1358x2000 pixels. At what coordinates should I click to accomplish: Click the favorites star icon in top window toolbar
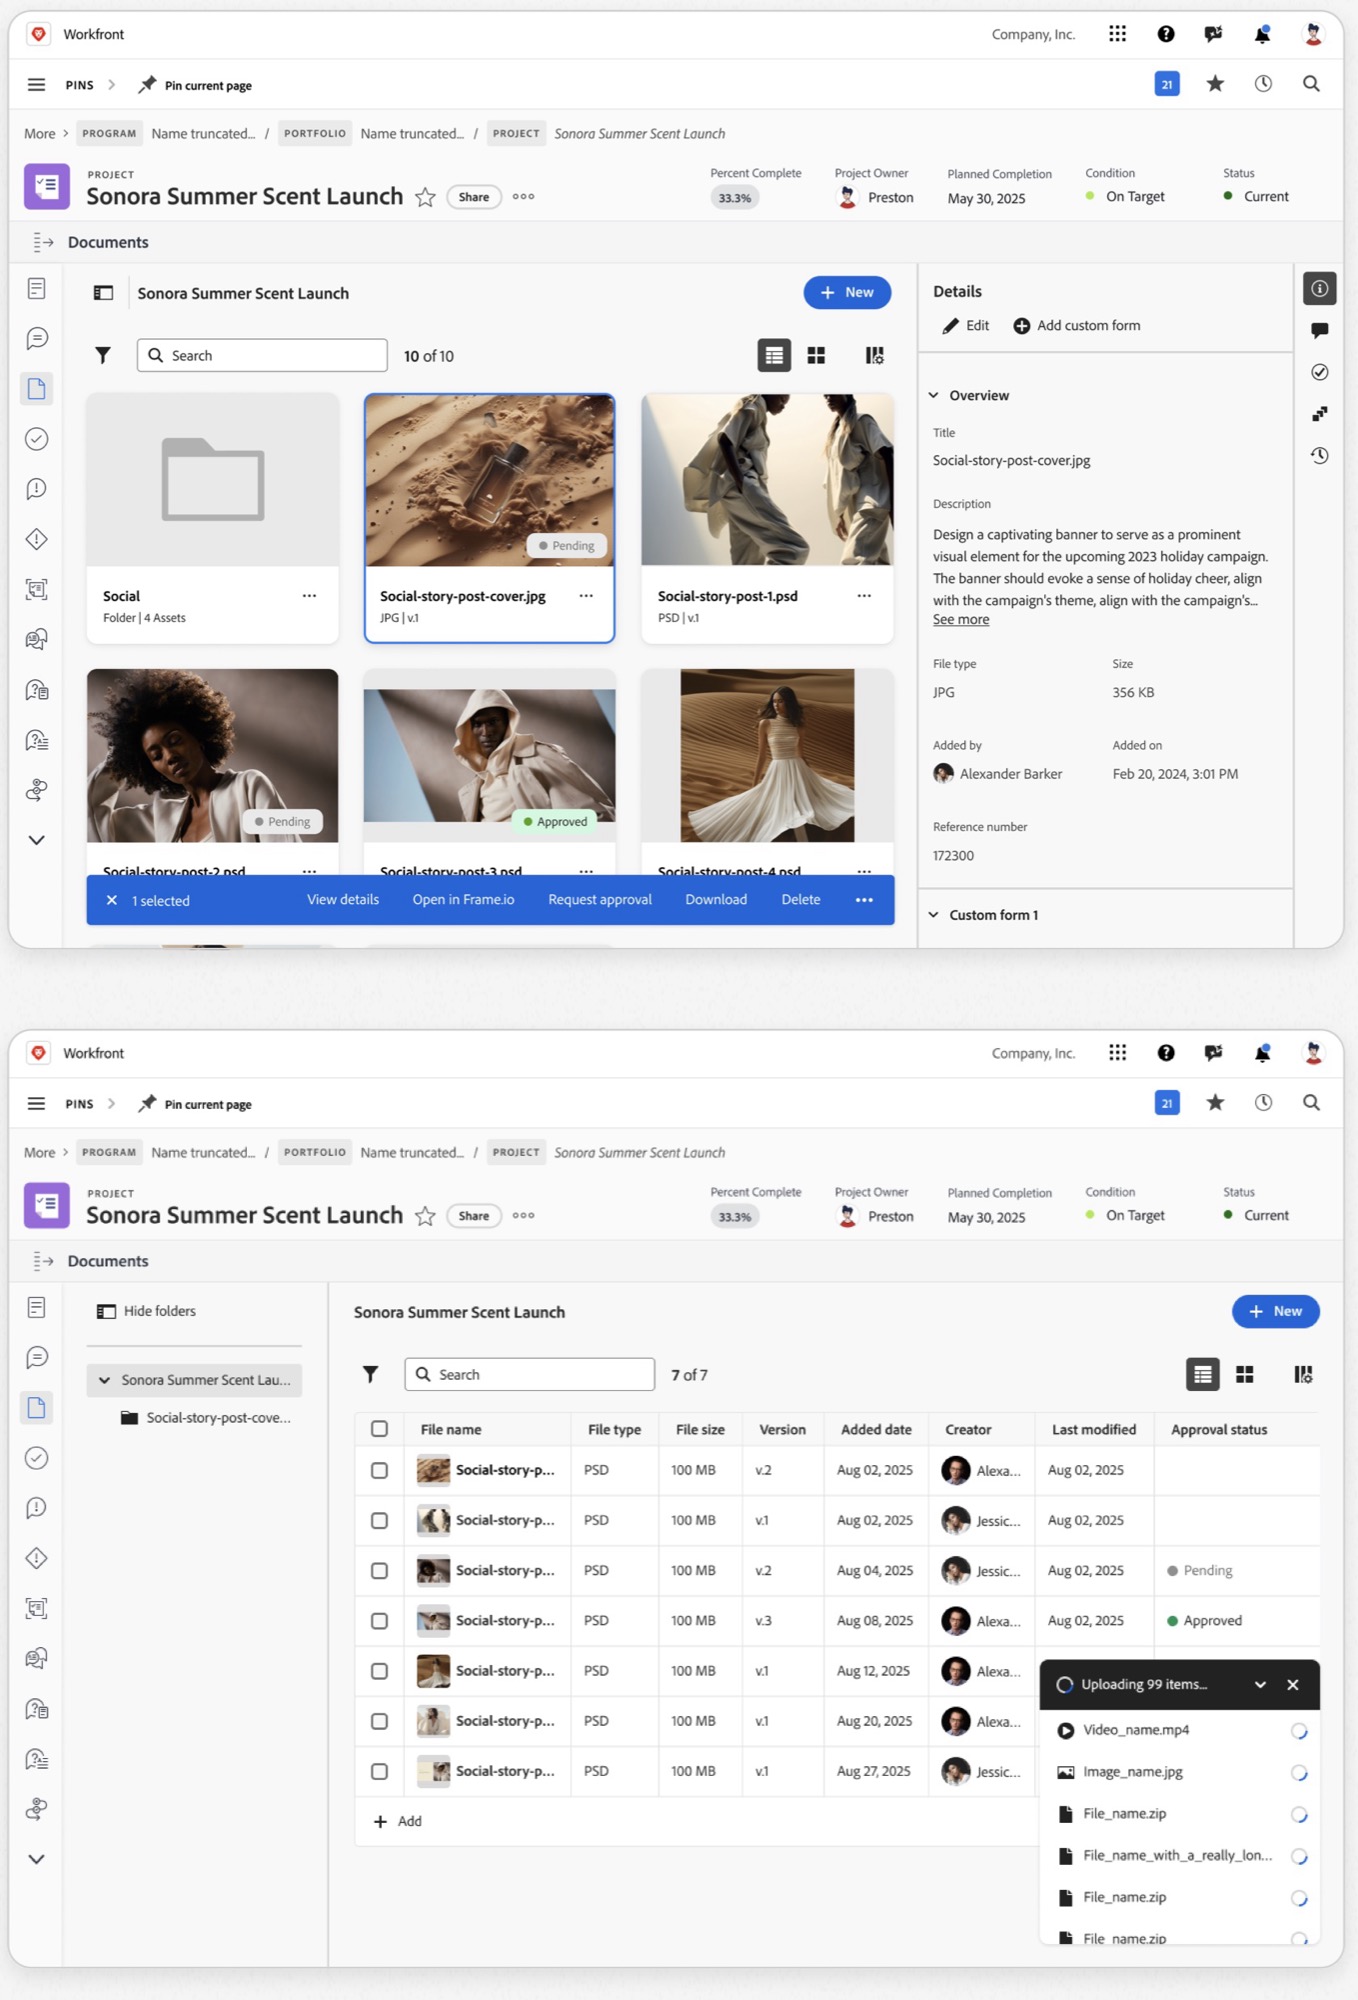click(x=1215, y=84)
